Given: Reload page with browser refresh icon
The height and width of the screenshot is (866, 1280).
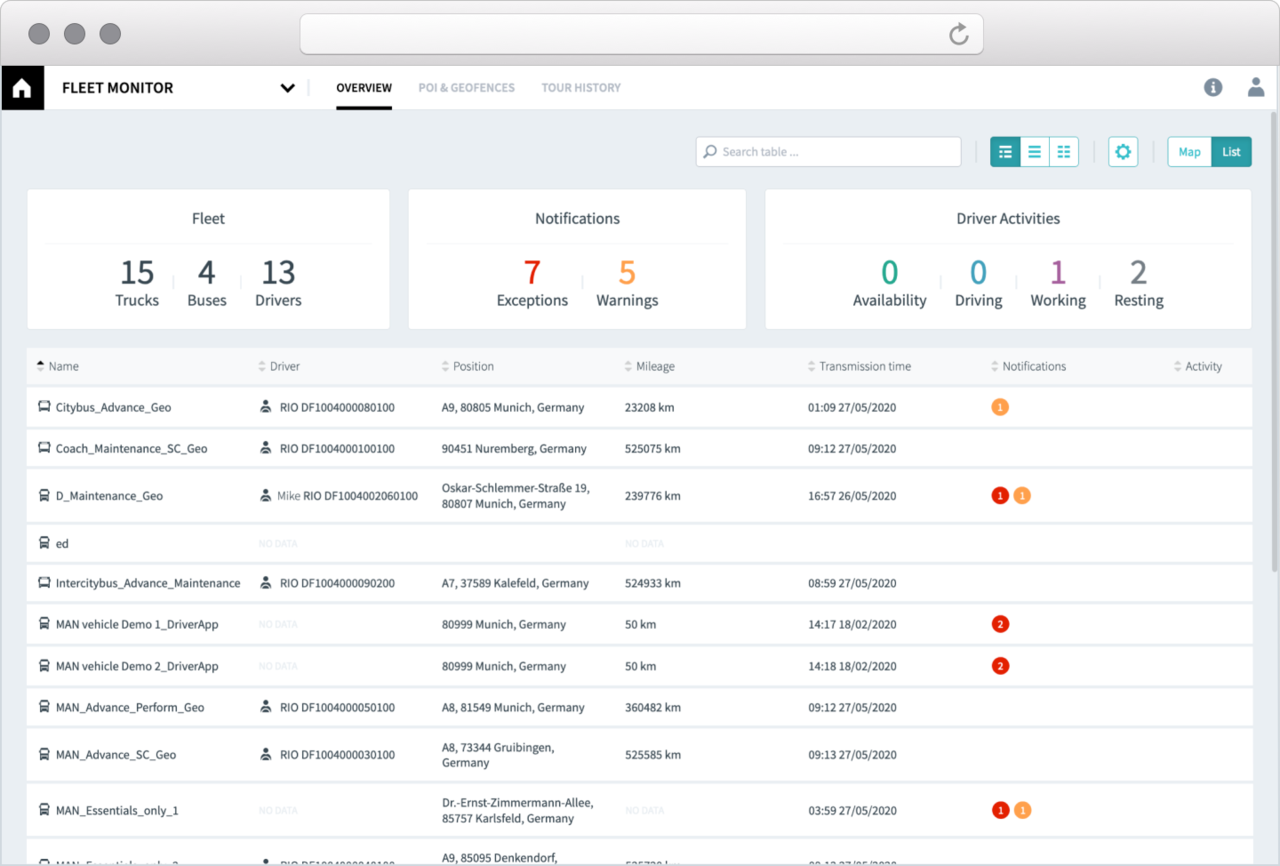Looking at the screenshot, I should [x=958, y=34].
